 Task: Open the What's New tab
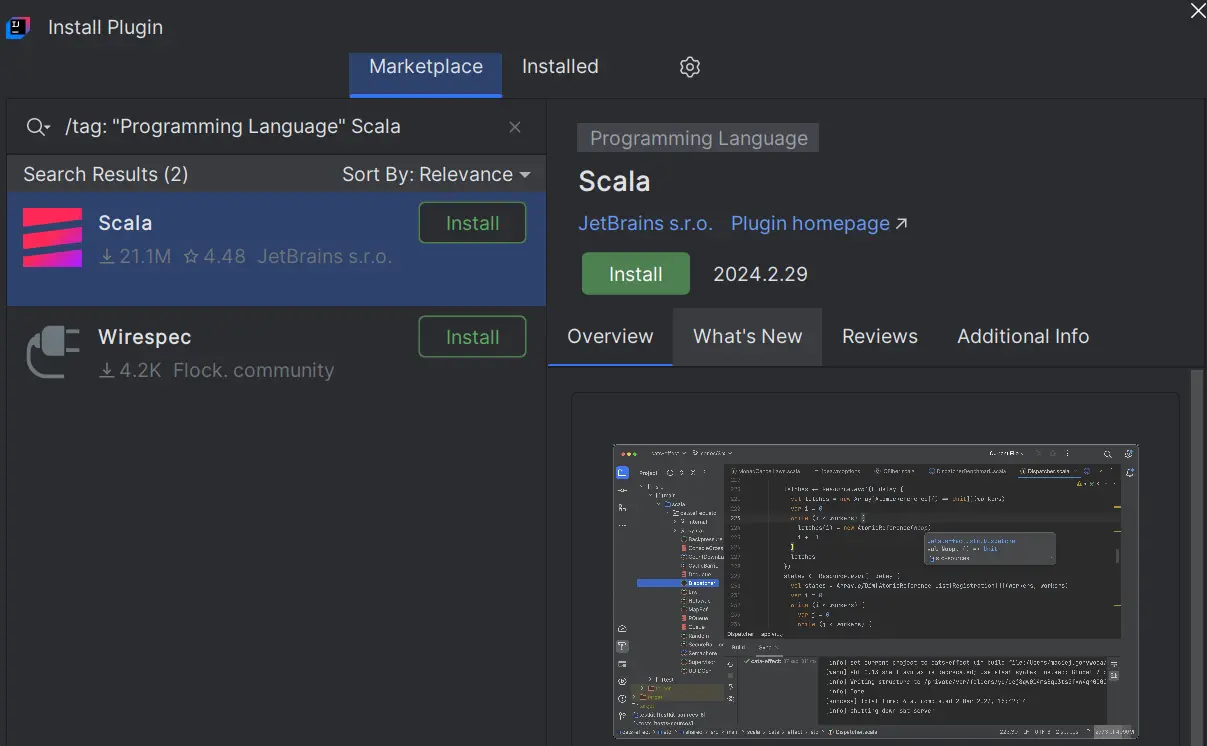click(x=748, y=337)
